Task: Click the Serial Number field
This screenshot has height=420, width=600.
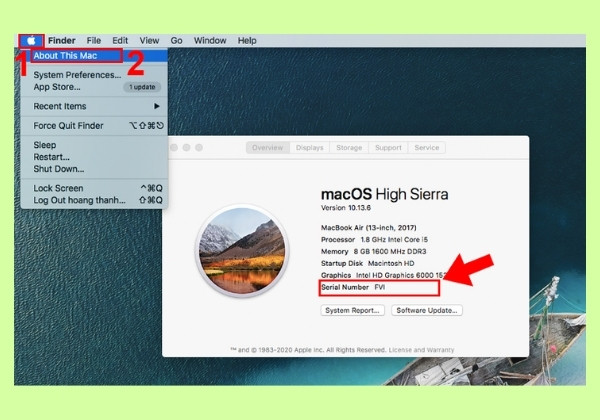Action: [x=379, y=288]
